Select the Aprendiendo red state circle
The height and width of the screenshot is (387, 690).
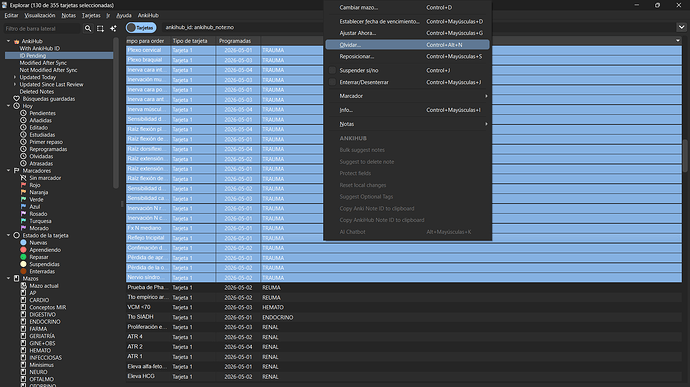pos(23,250)
